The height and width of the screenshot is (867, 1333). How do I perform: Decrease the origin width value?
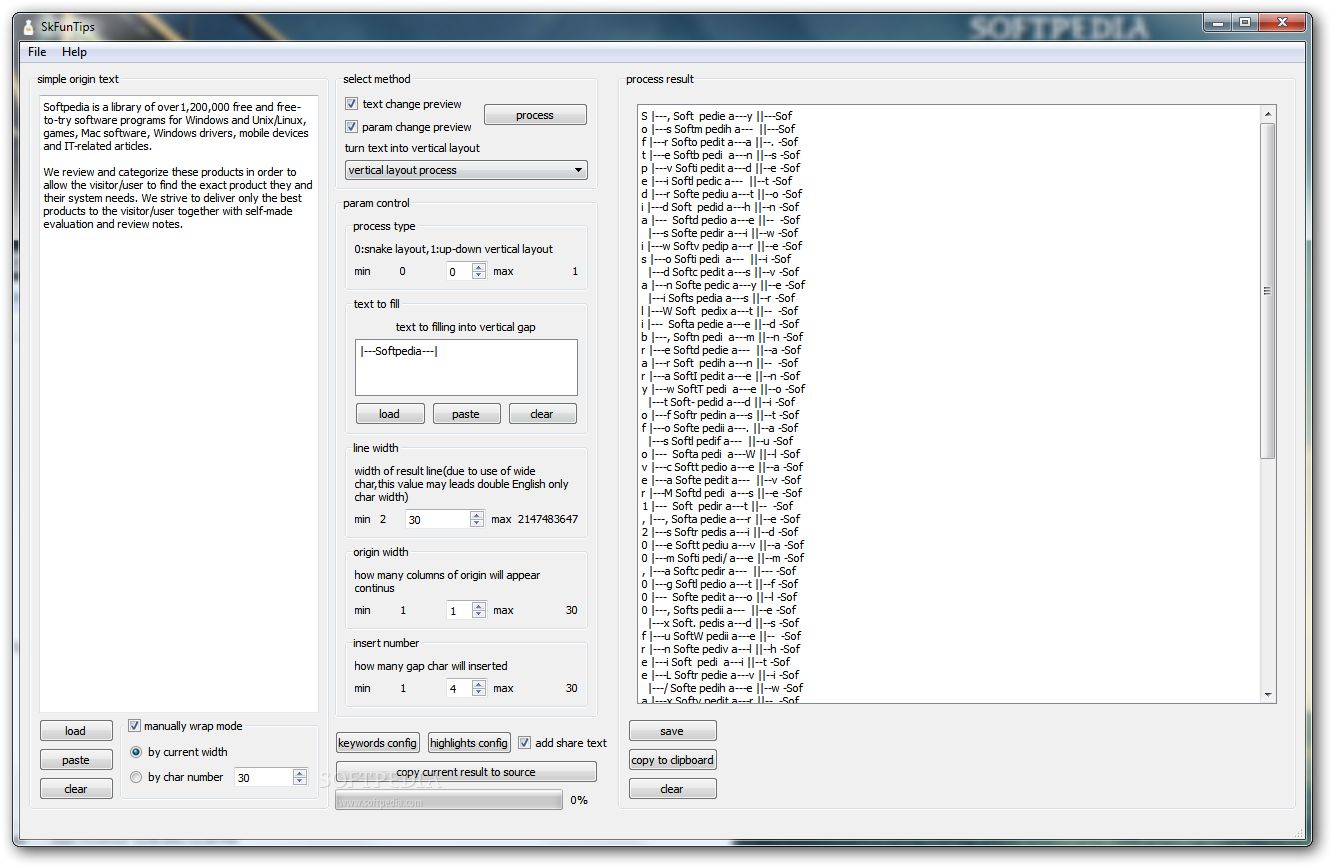479,614
